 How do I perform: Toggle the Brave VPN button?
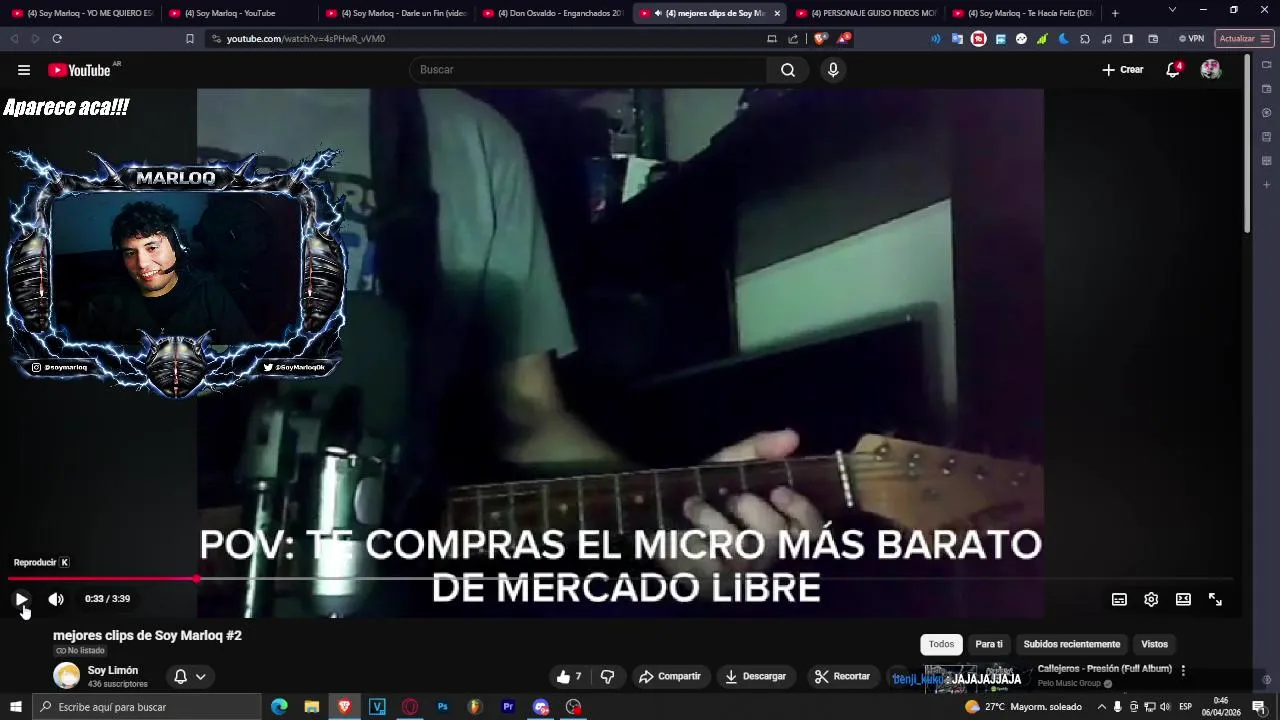click(x=1191, y=39)
